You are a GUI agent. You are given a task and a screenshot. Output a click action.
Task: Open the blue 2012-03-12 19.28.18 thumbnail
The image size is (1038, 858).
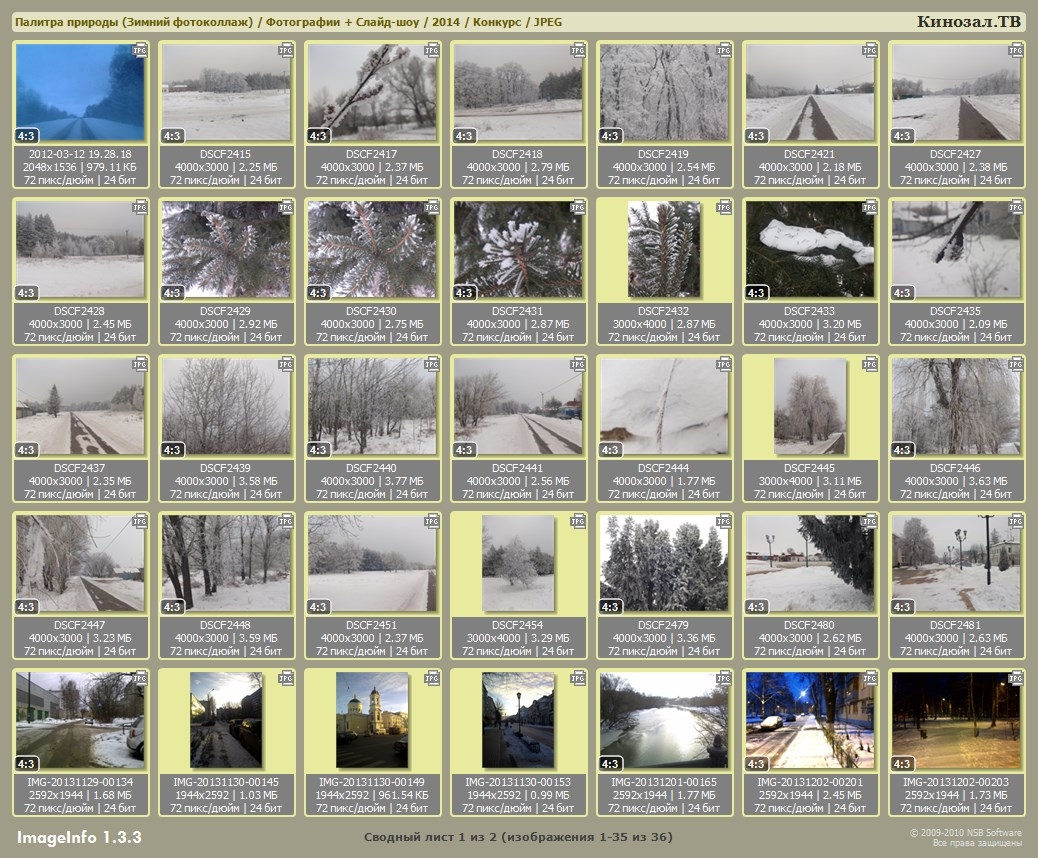(x=80, y=93)
